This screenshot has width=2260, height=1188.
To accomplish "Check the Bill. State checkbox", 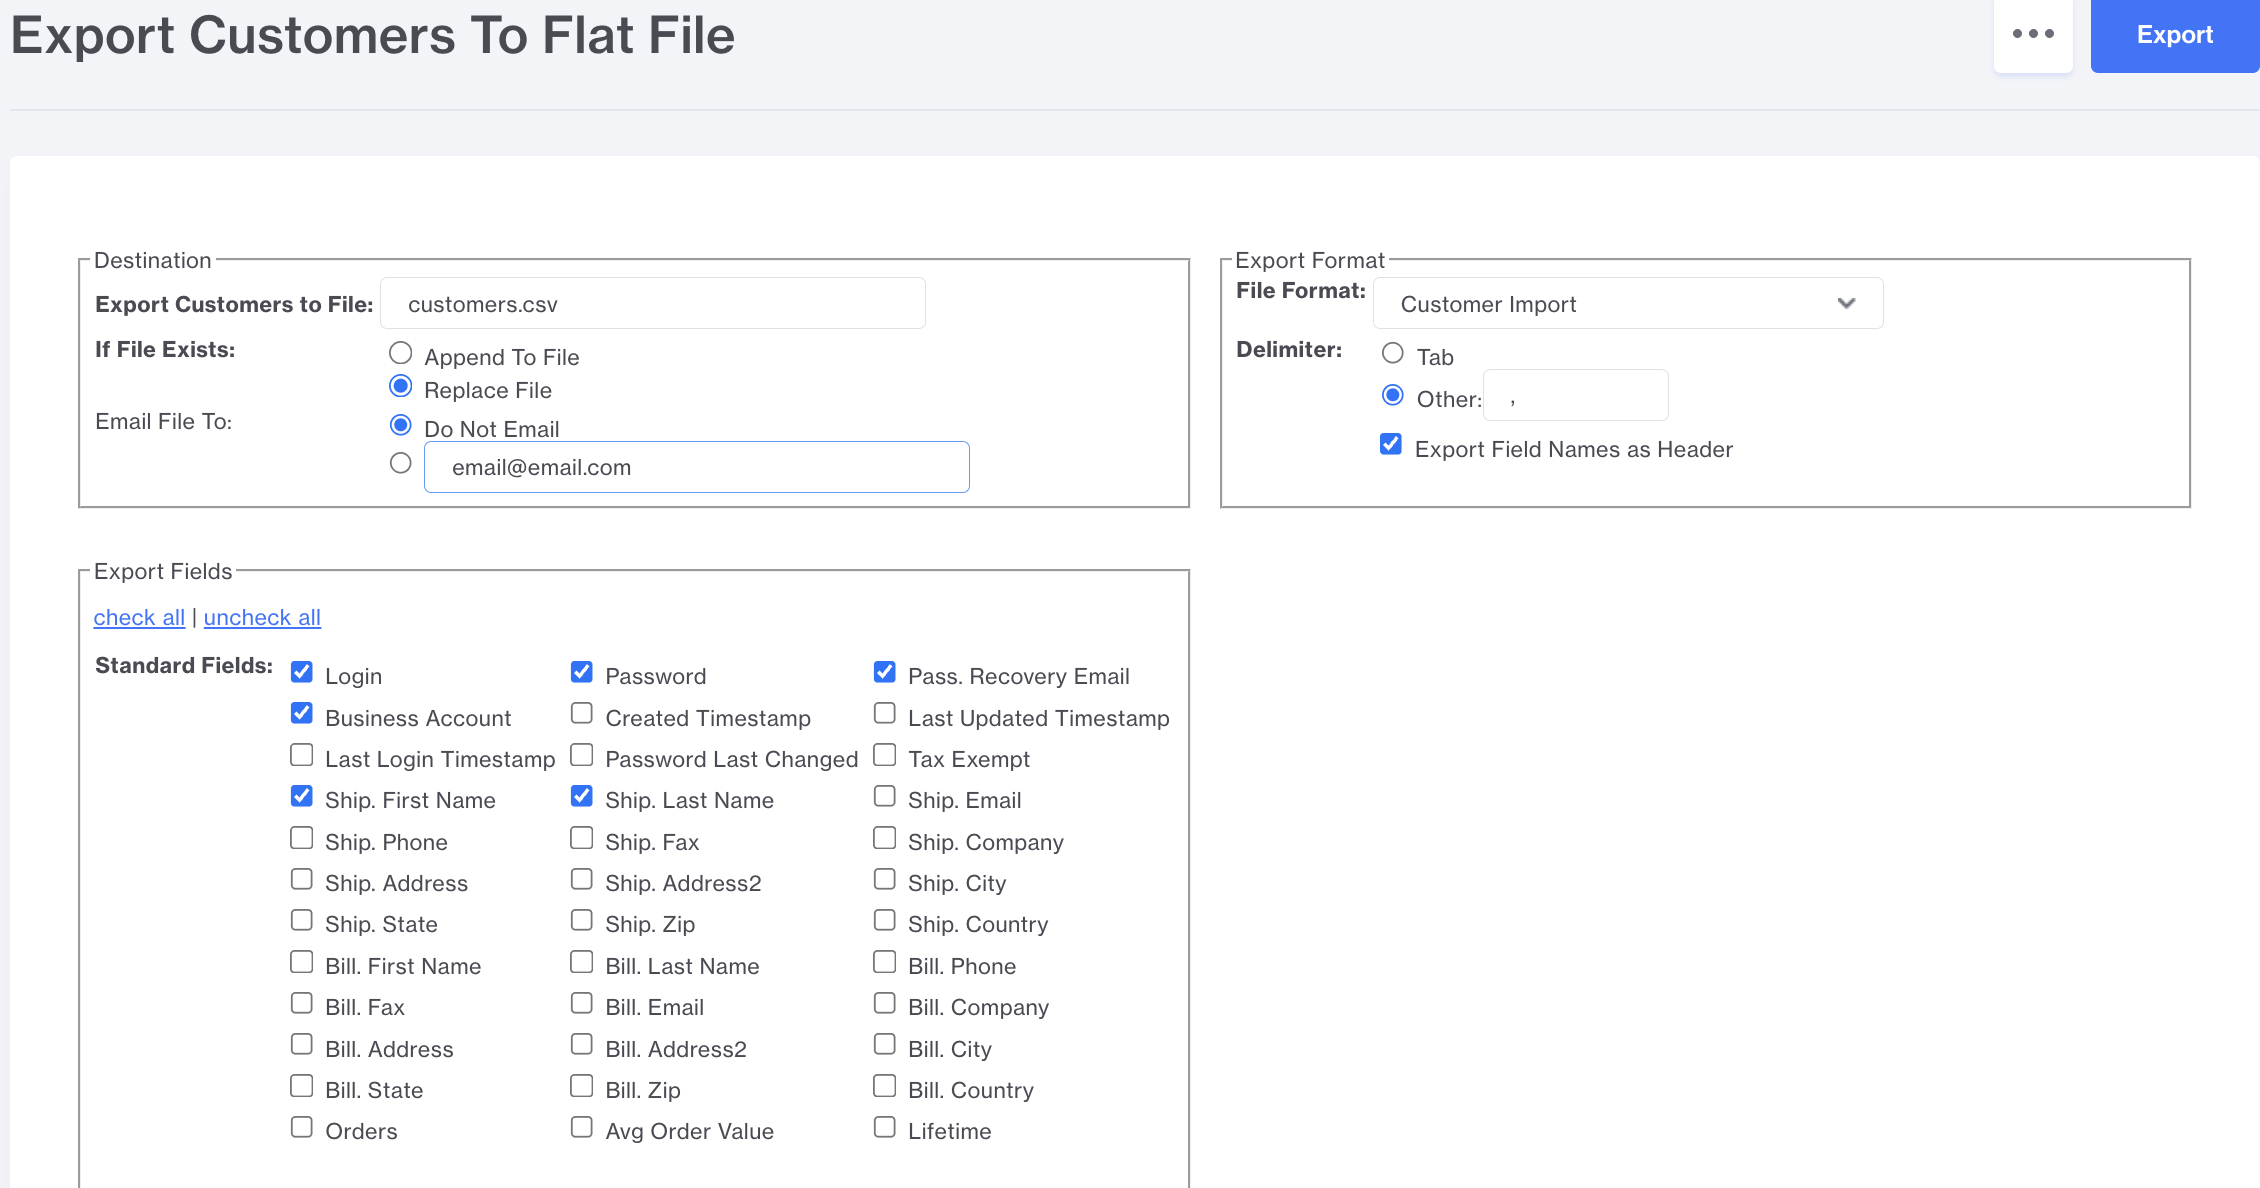I will point(301,1086).
